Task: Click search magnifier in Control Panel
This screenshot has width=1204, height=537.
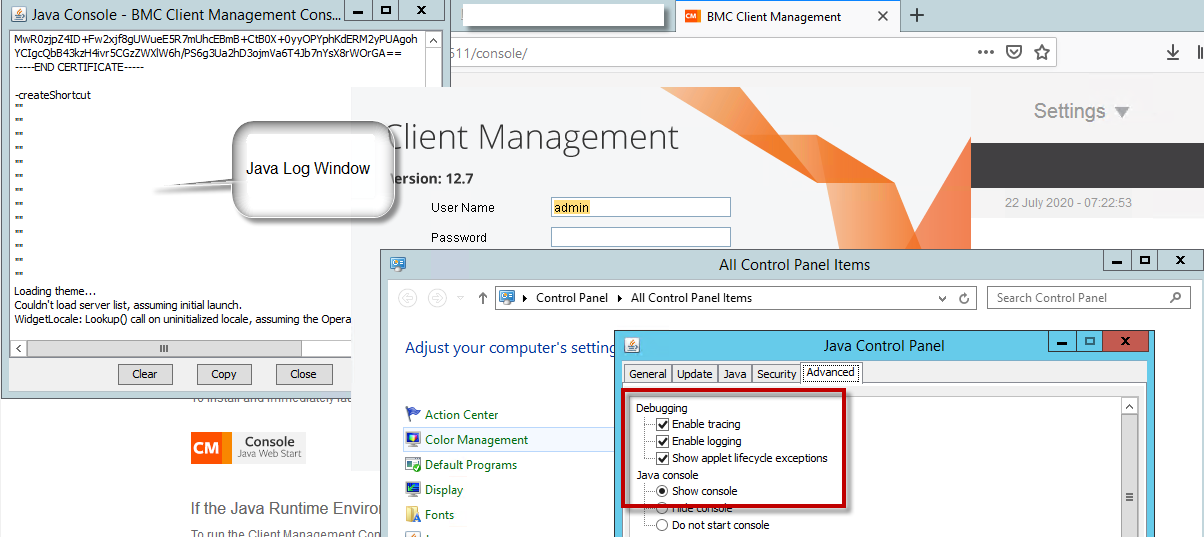Action: pos(1177,297)
